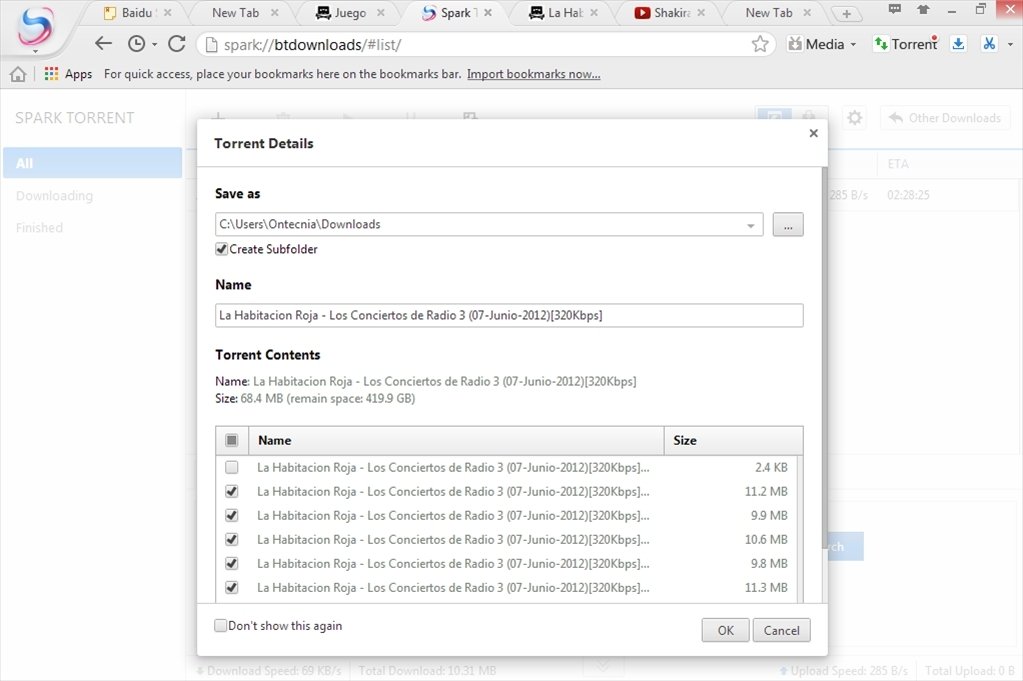1023x681 pixels.
Task: Uncheck the 11.2 MB file checkbox
Action: coord(232,491)
